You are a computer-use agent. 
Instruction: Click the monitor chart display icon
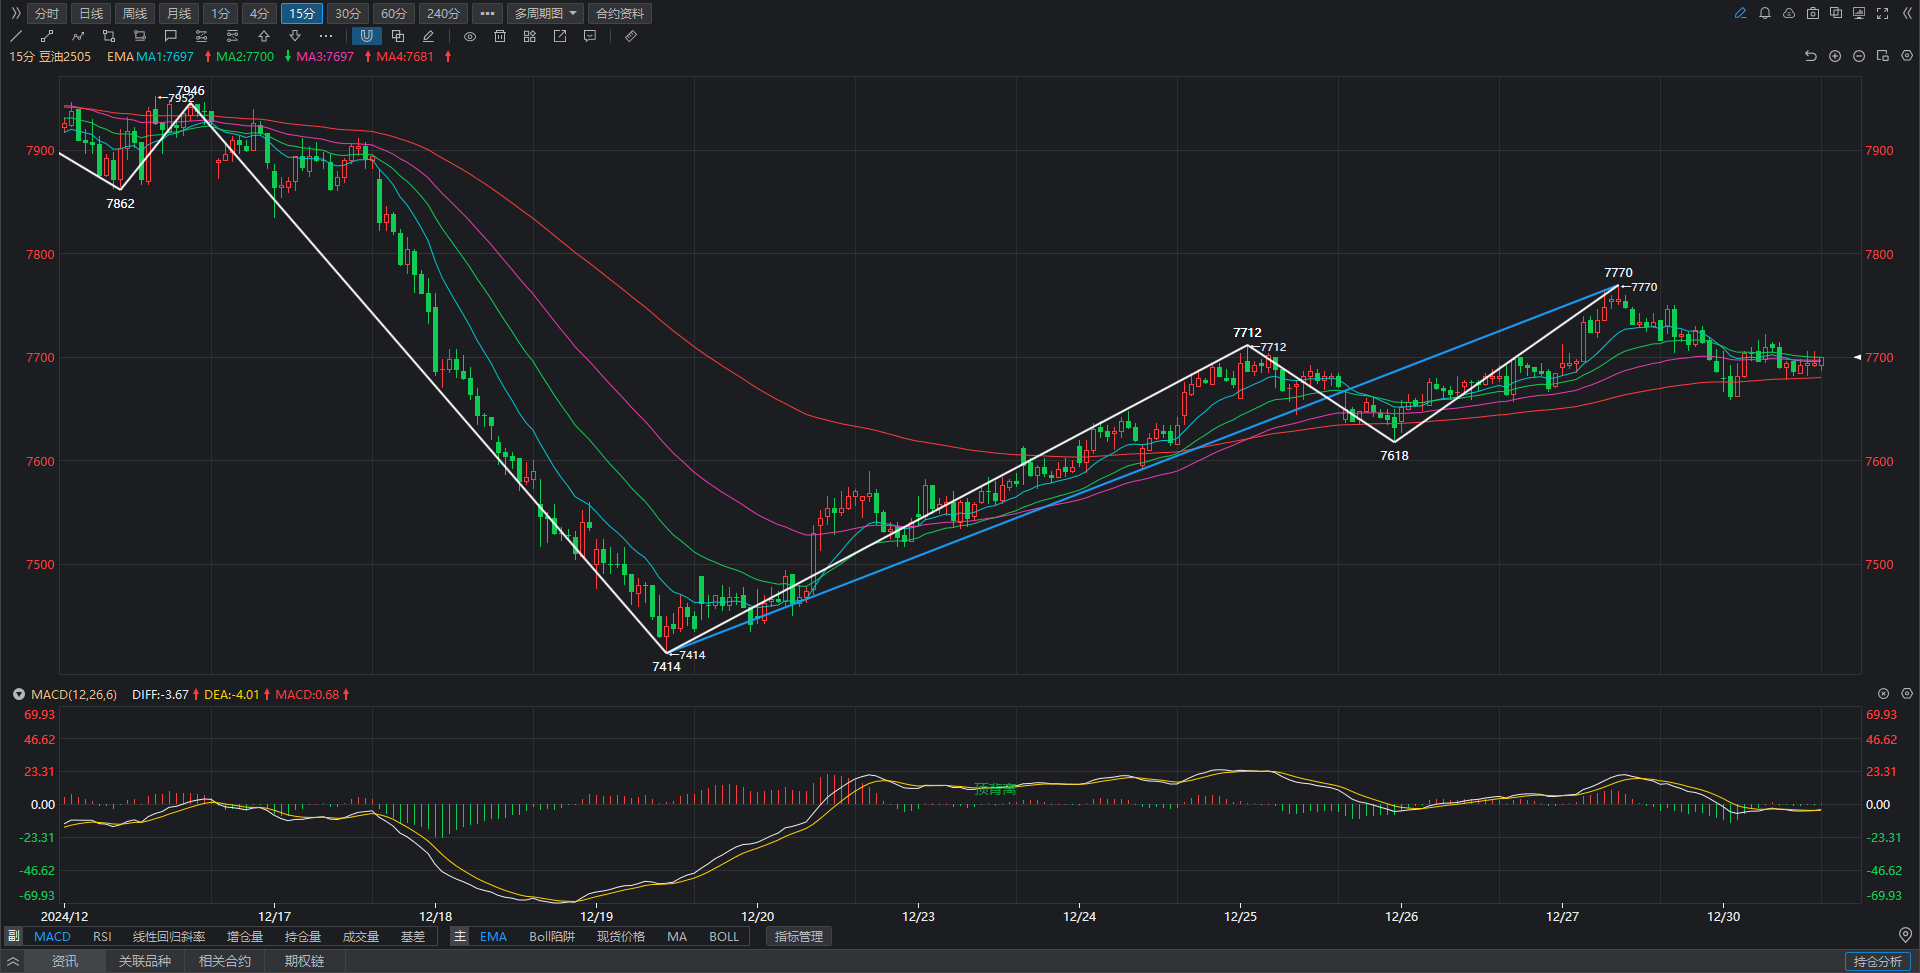[1859, 13]
